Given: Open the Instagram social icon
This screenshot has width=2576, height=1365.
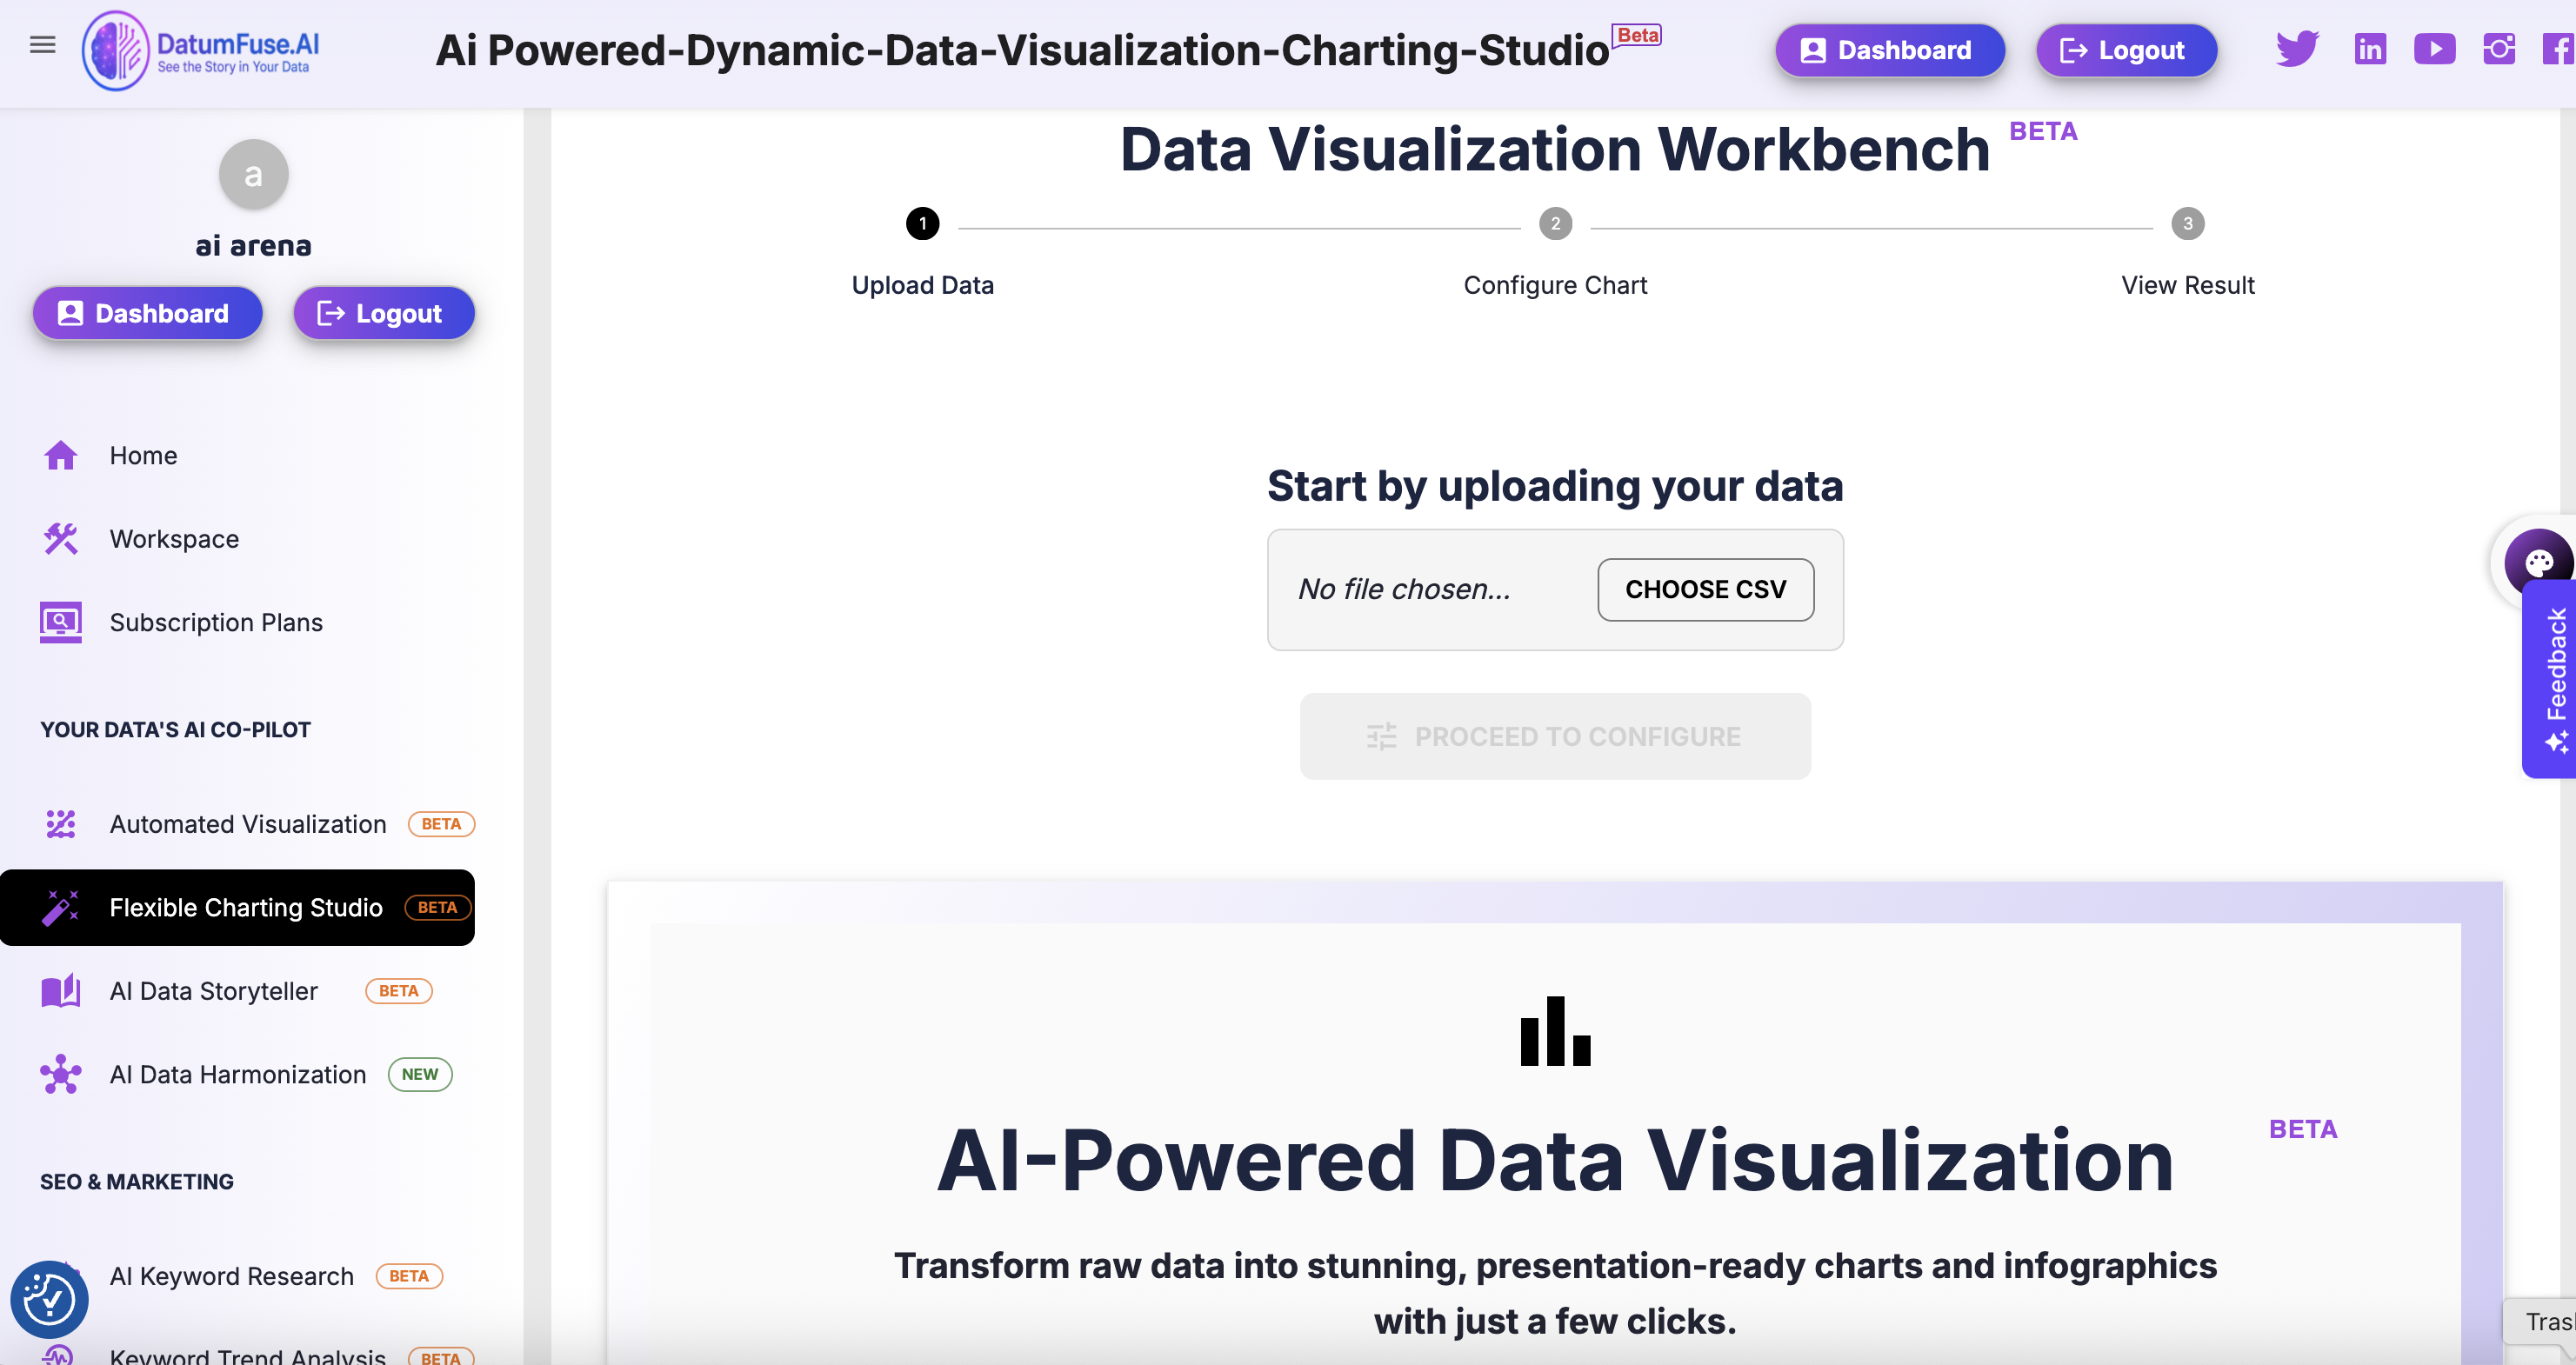Looking at the screenshot, I should [2499, 49].
